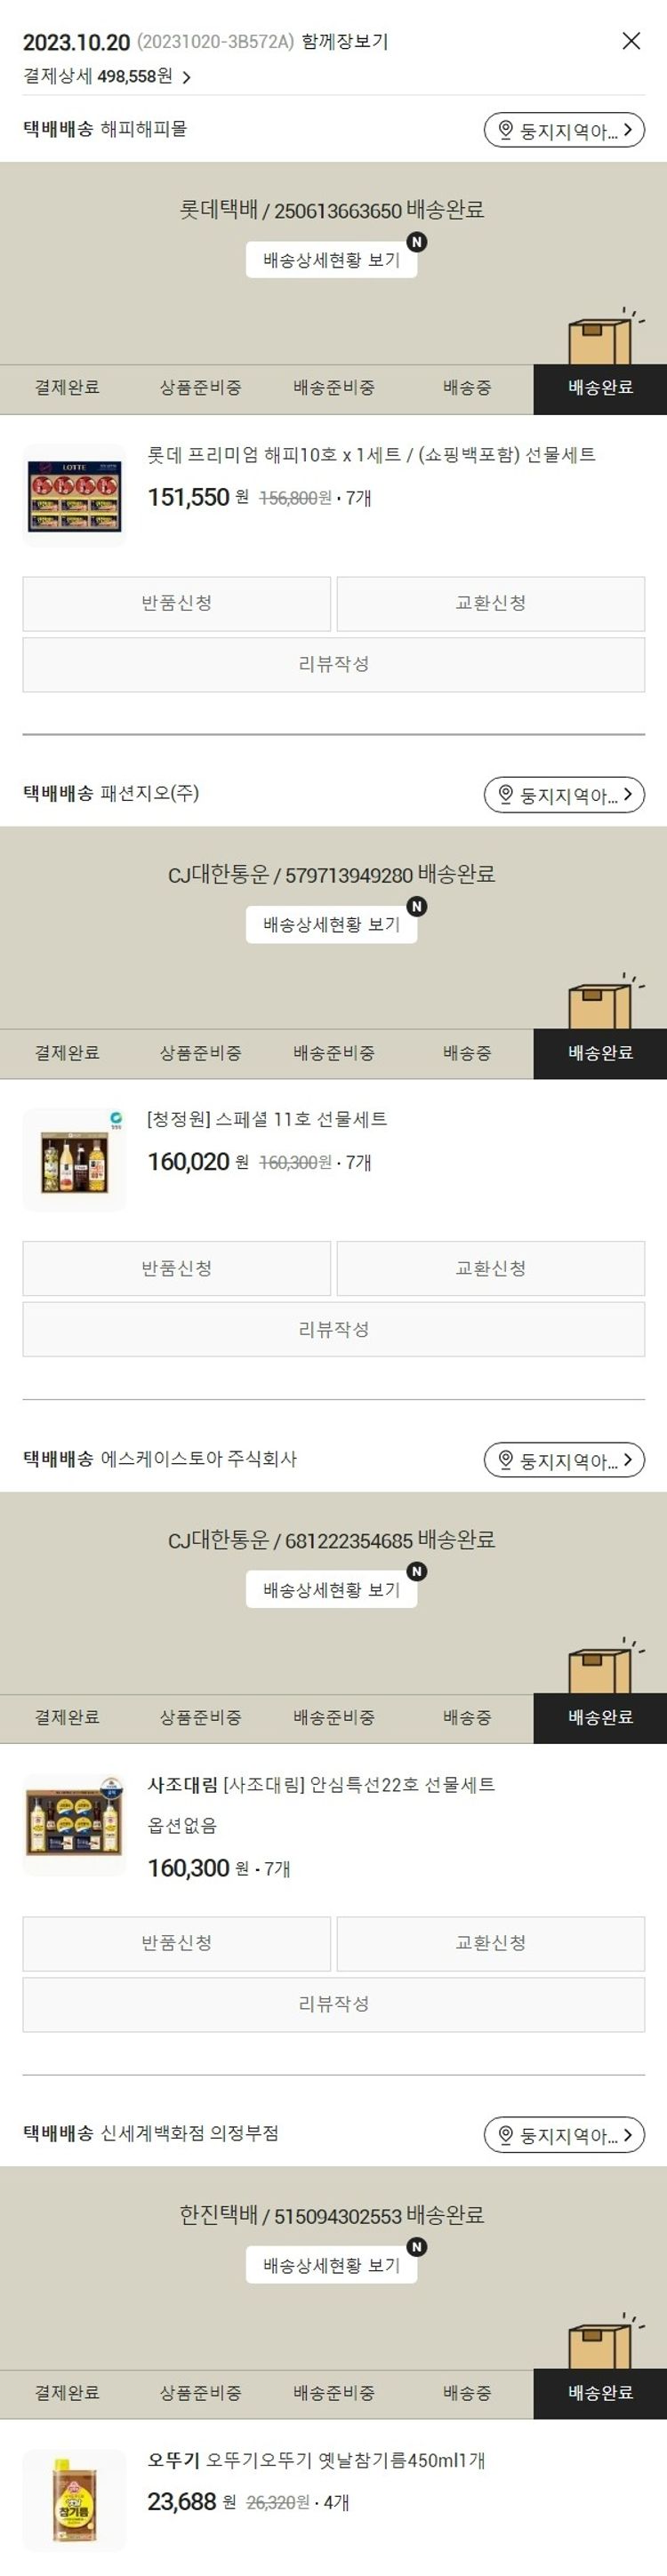This screenshot has height=2576, width=667.
Task: Select 배송완료 tab in 해피해피몰 progress bar
Action: click(x=600, y=388)
